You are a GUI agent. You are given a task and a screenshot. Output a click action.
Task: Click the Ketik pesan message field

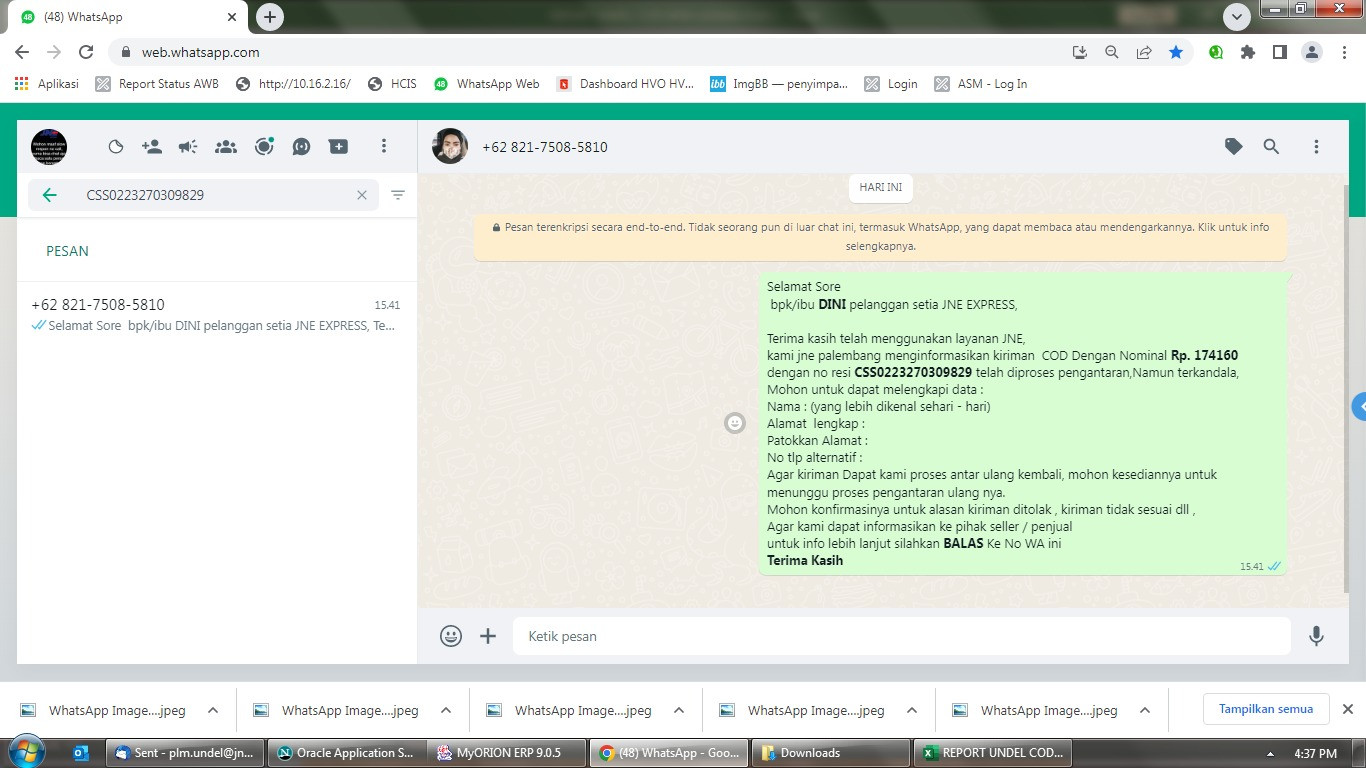(x=902, y=636)
